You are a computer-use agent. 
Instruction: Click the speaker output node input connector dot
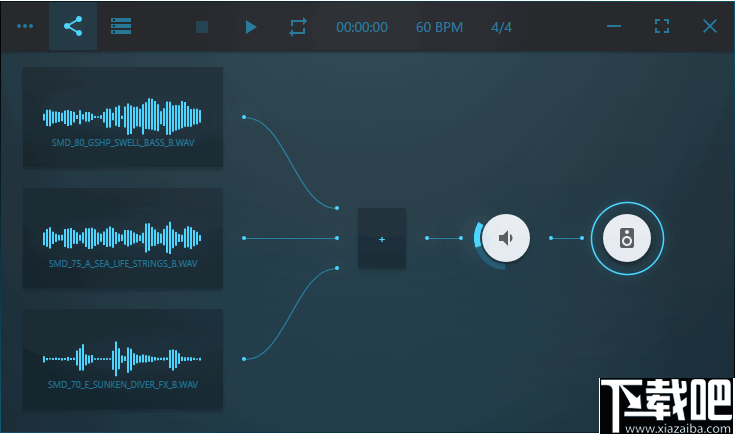coord(582,238)
